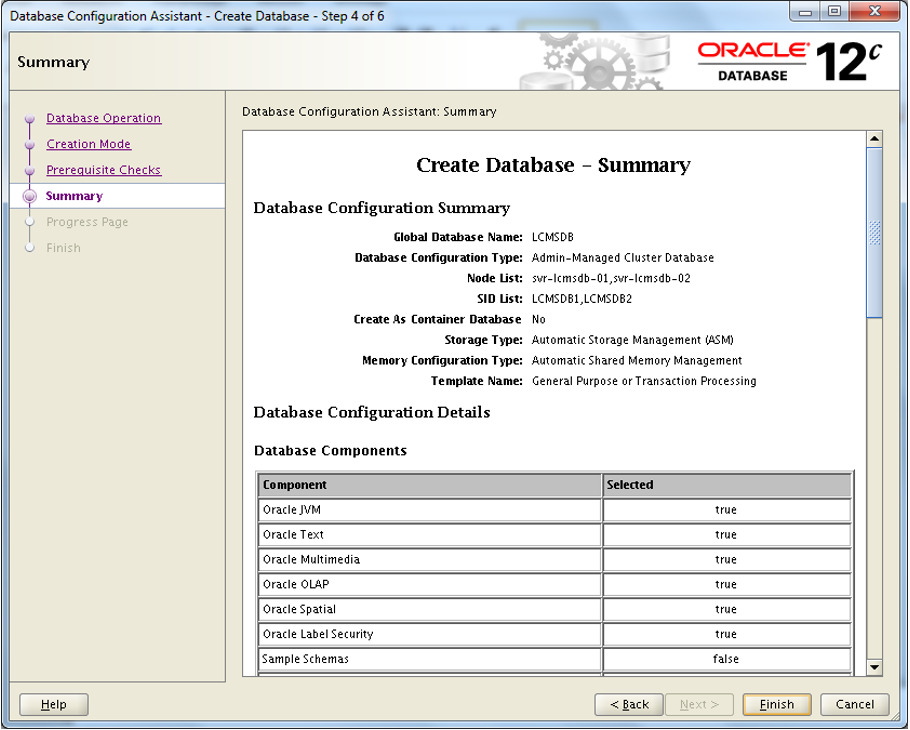Click the Finish button
The width and height of the screenshot is (910, 730).
[777, 704]
